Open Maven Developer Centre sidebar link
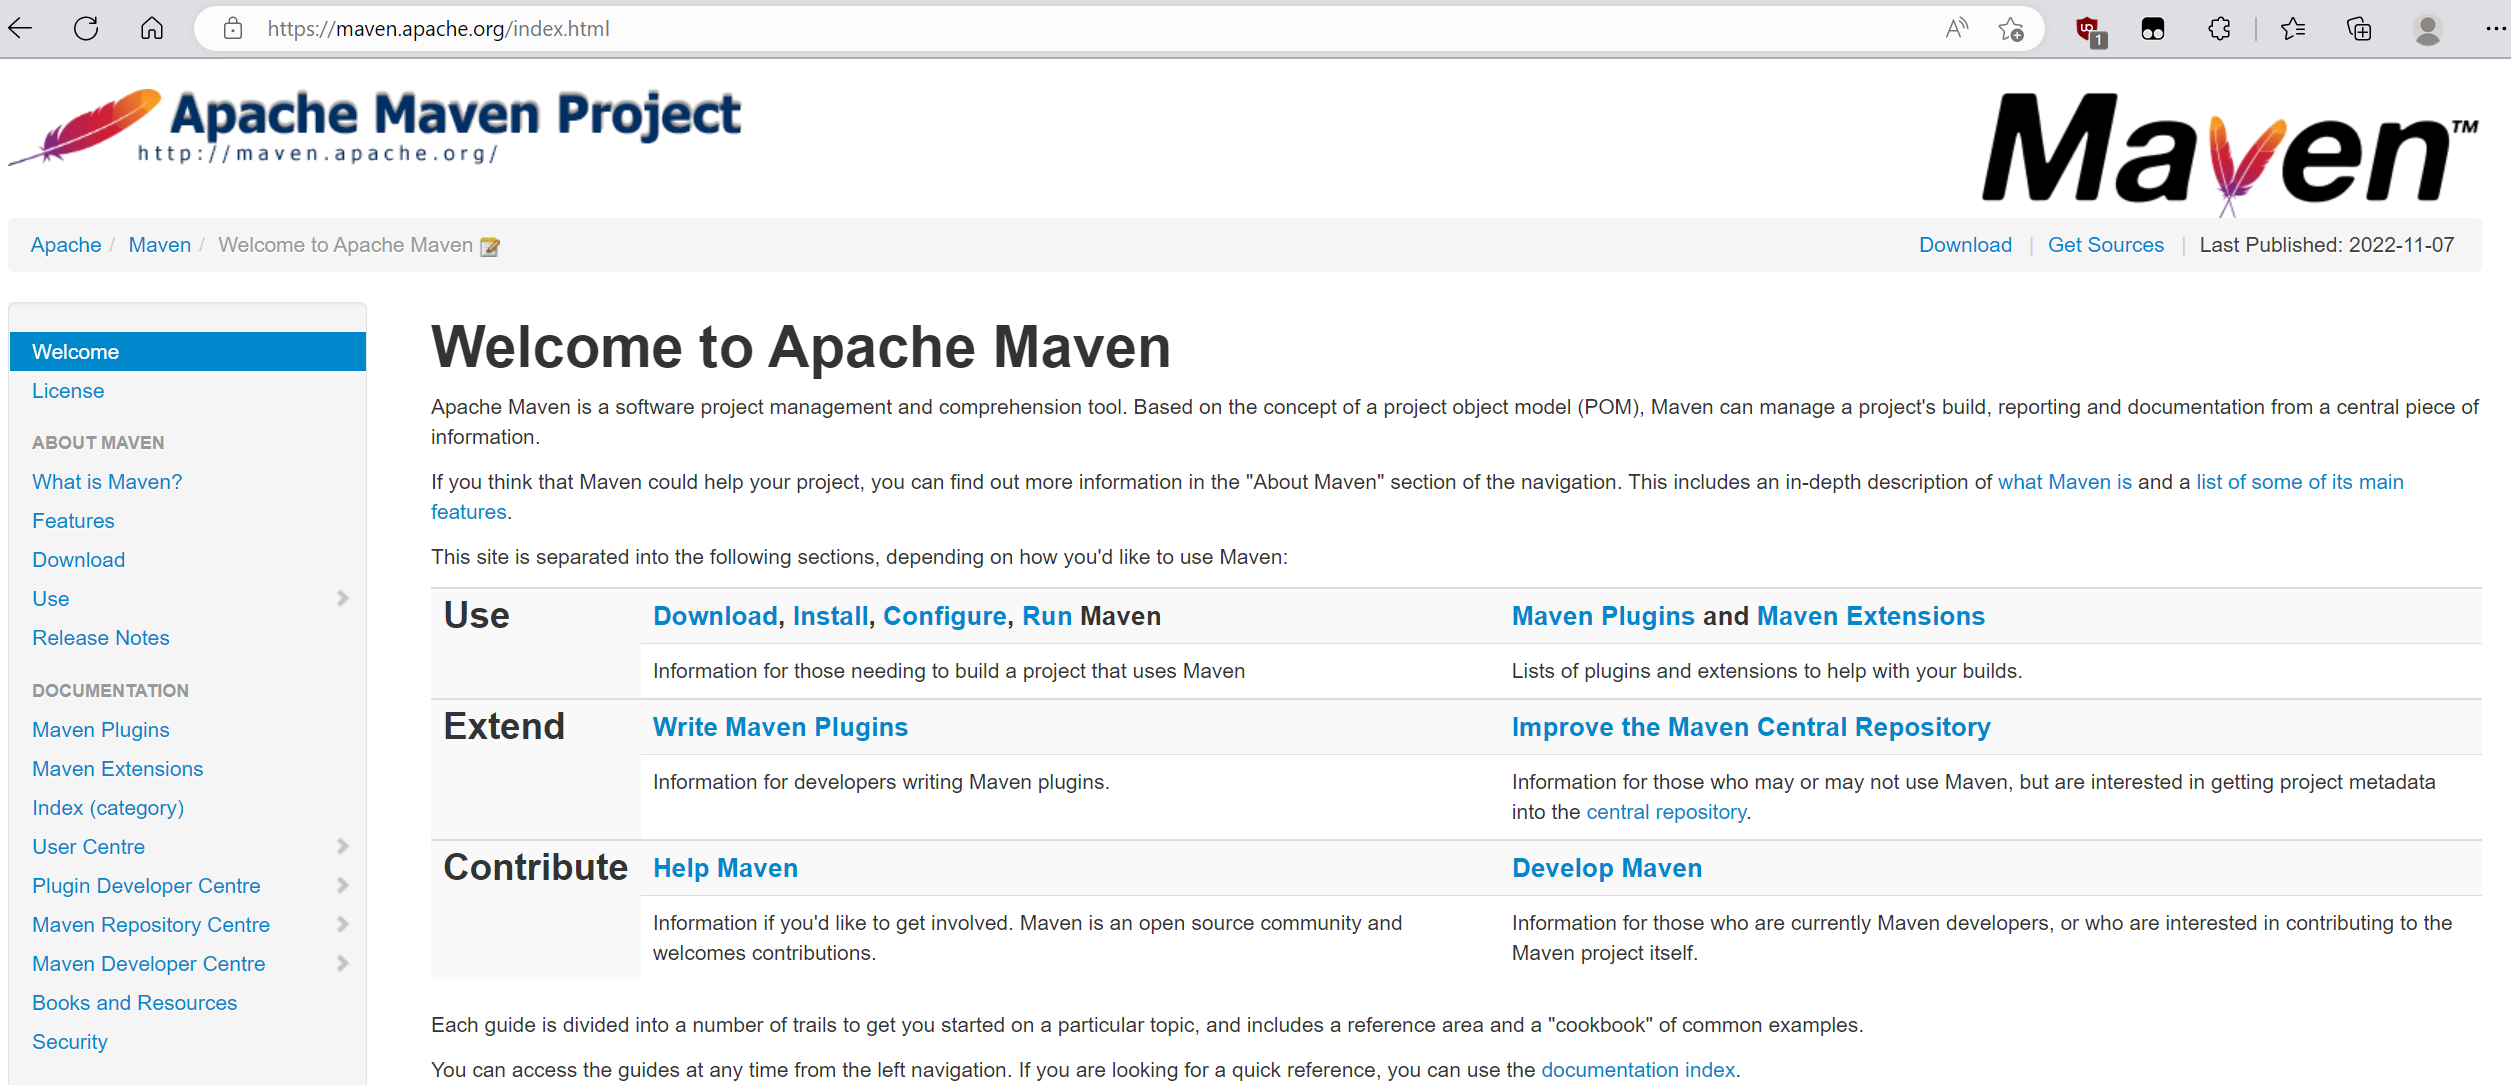The image size is (2511, 1085). pyautogui.click(x=148, y=964)
